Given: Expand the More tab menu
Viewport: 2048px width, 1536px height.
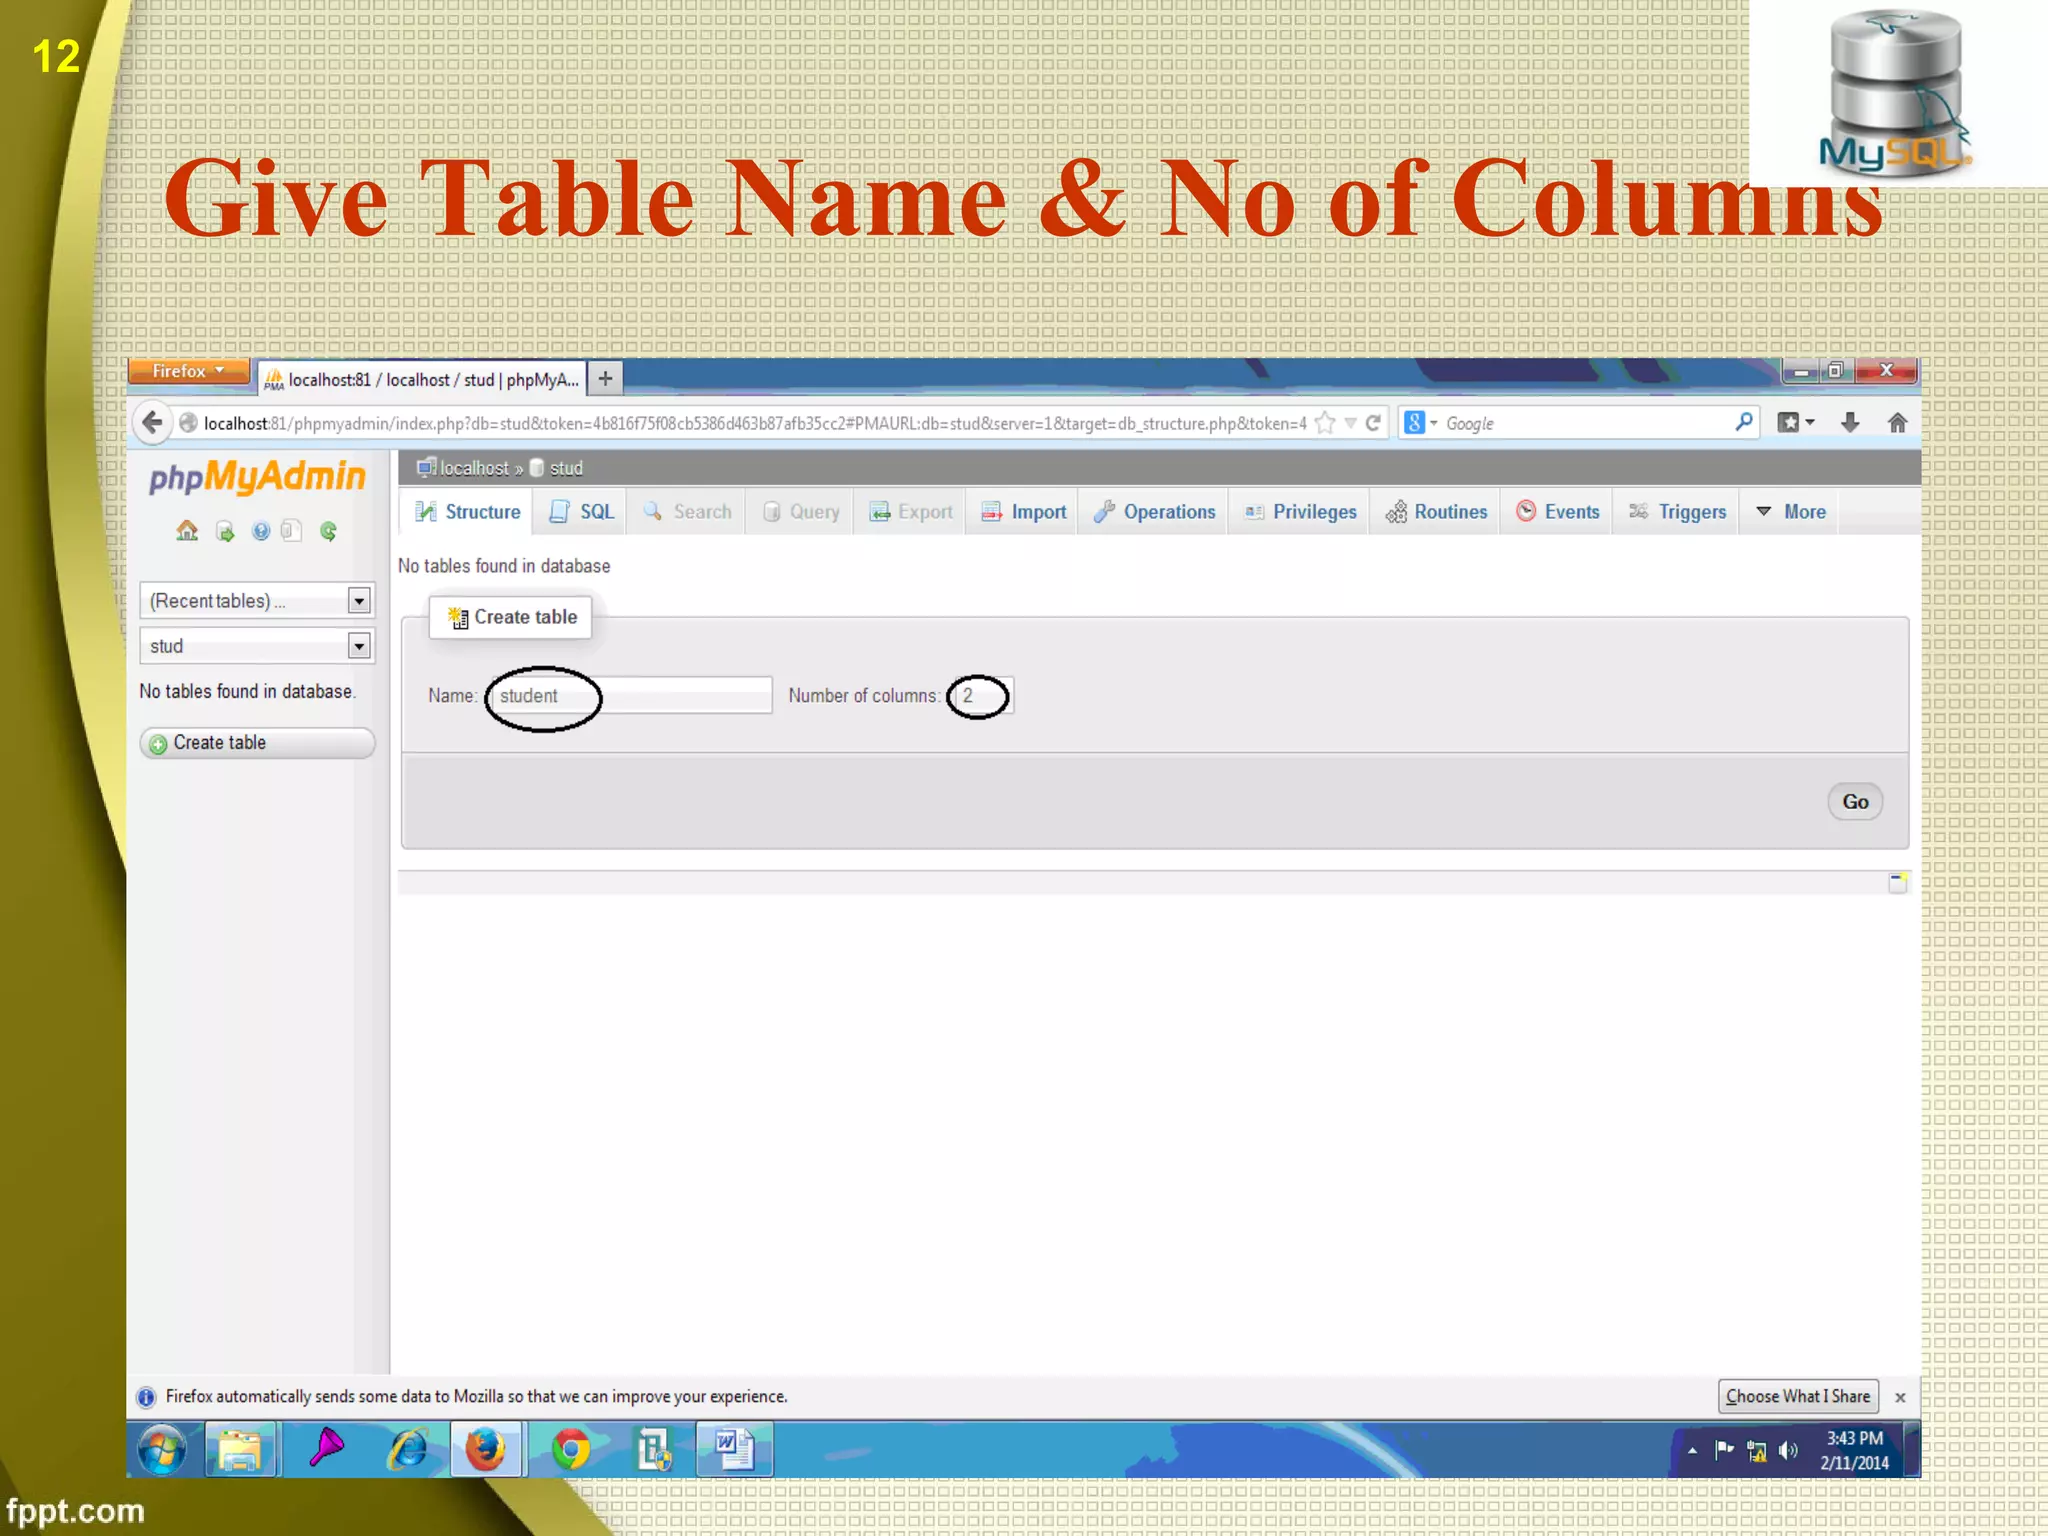Looking at the screenshot, I should coord(1791,512).
